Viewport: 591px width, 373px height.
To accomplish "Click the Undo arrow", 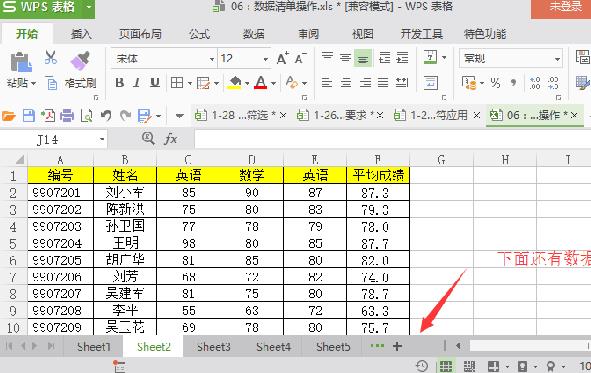I will tap(106, 116).
